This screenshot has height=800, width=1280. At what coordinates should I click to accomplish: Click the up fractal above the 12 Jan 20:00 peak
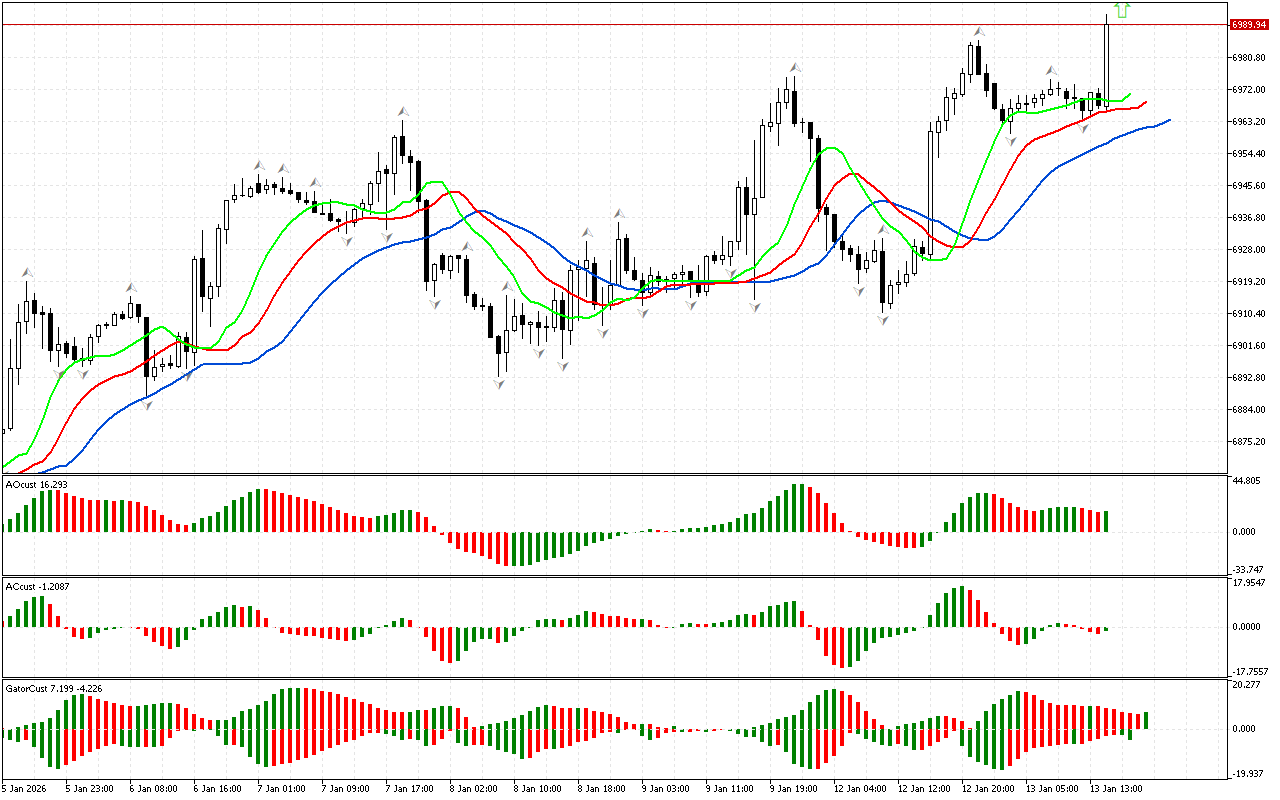tap(979, 32)
